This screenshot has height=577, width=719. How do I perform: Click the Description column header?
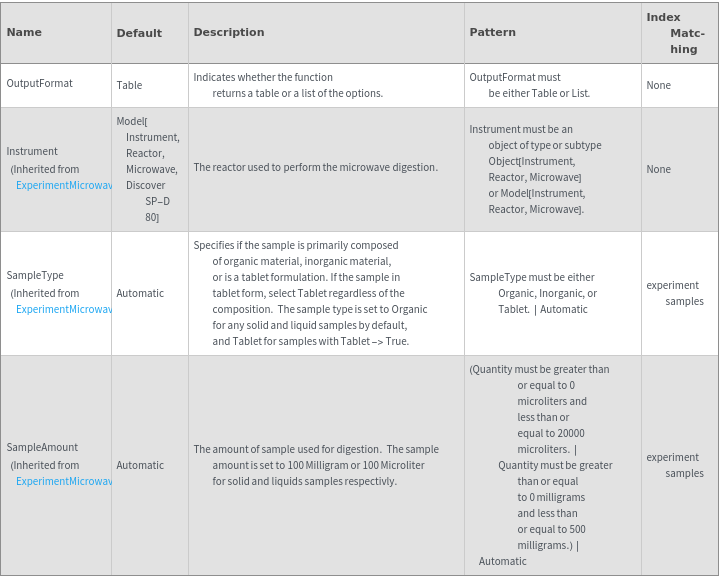[229, 32]
